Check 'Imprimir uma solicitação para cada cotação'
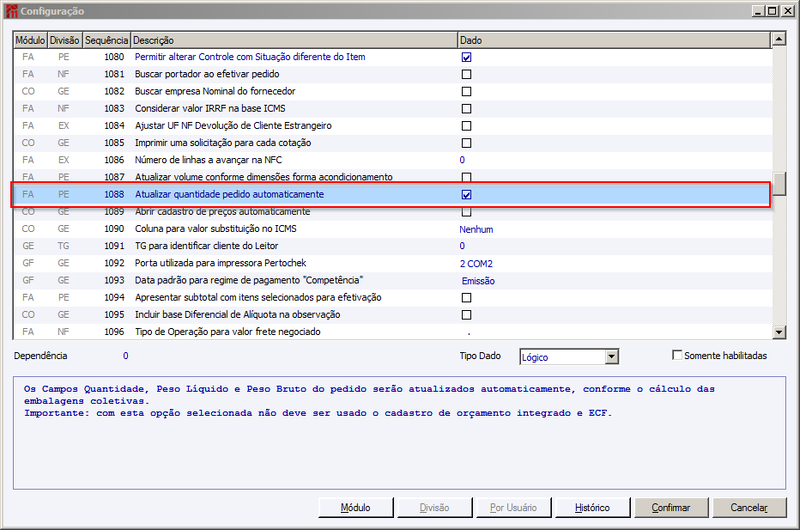Viewport: 800px width, 530px height. click(x=466, y=143)
